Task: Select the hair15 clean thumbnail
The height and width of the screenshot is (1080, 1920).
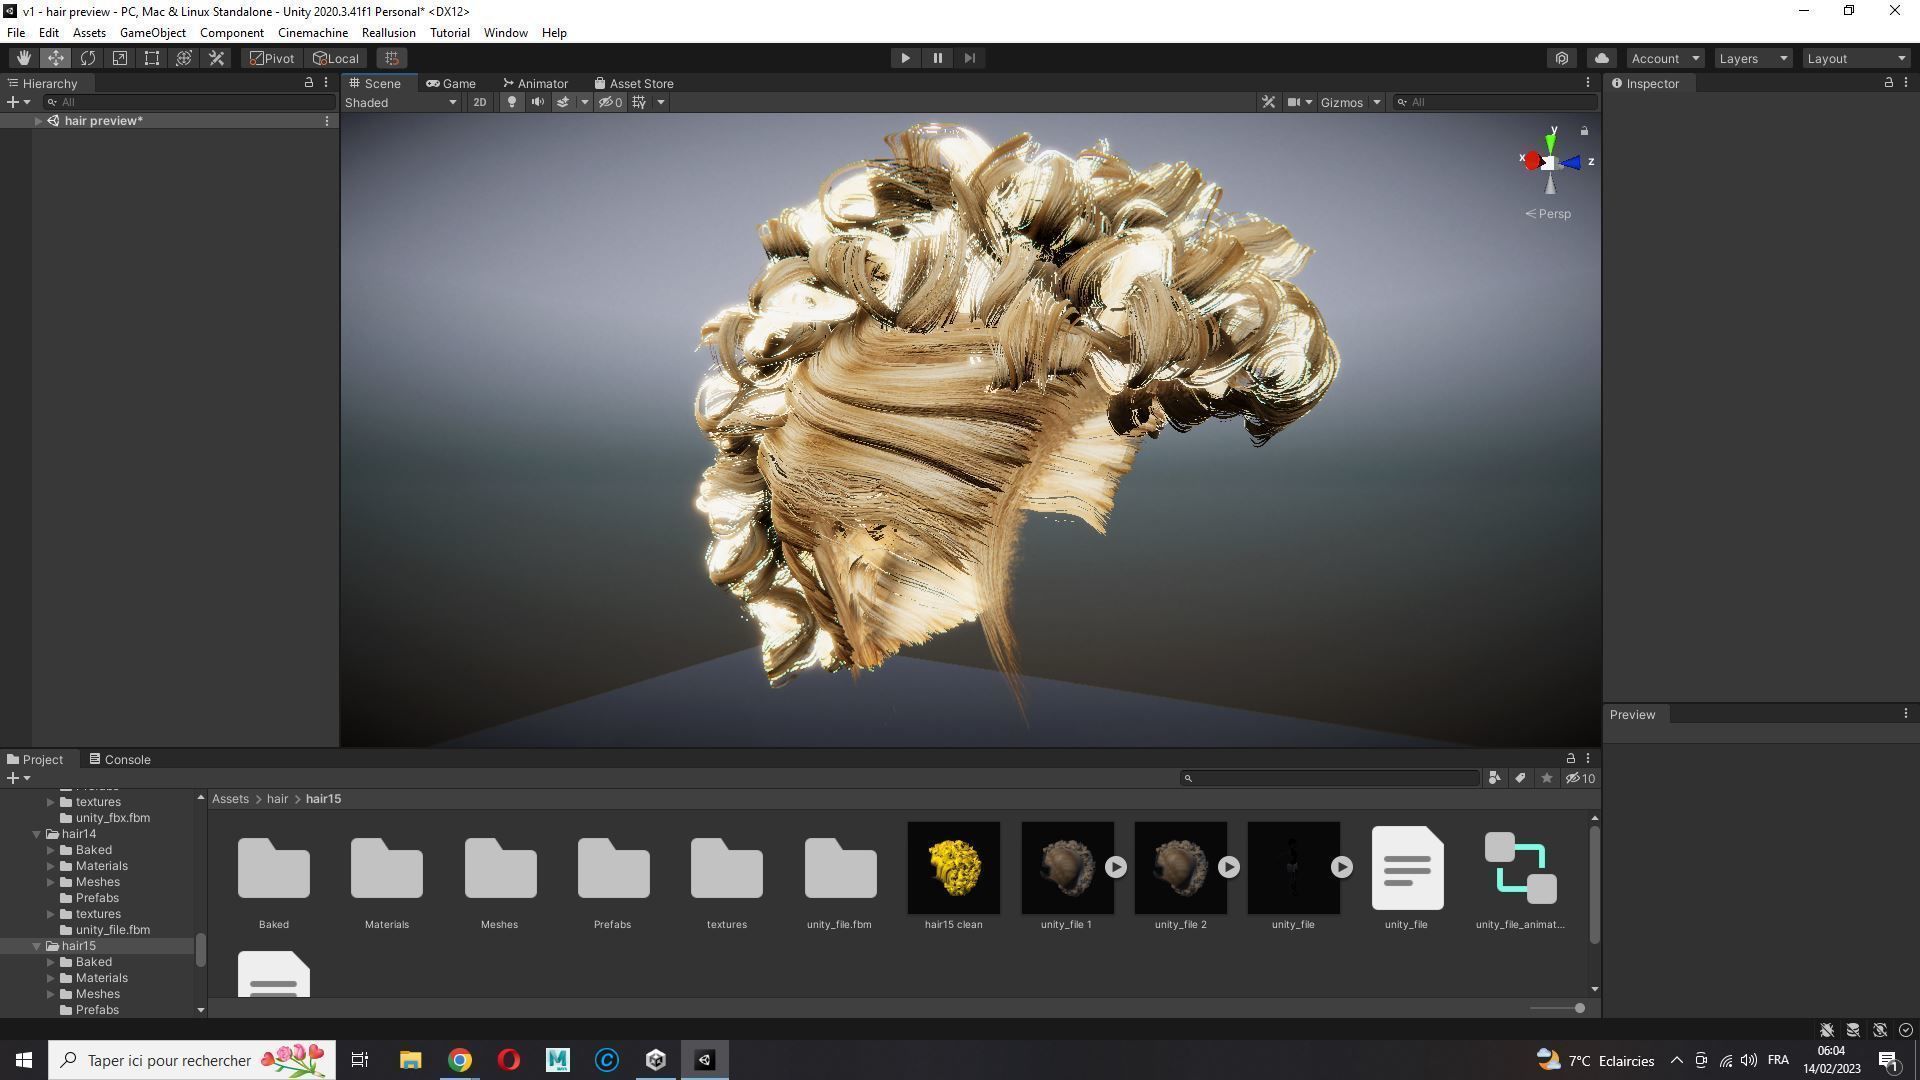Action: pyautogui.click(x=953, y=868)
